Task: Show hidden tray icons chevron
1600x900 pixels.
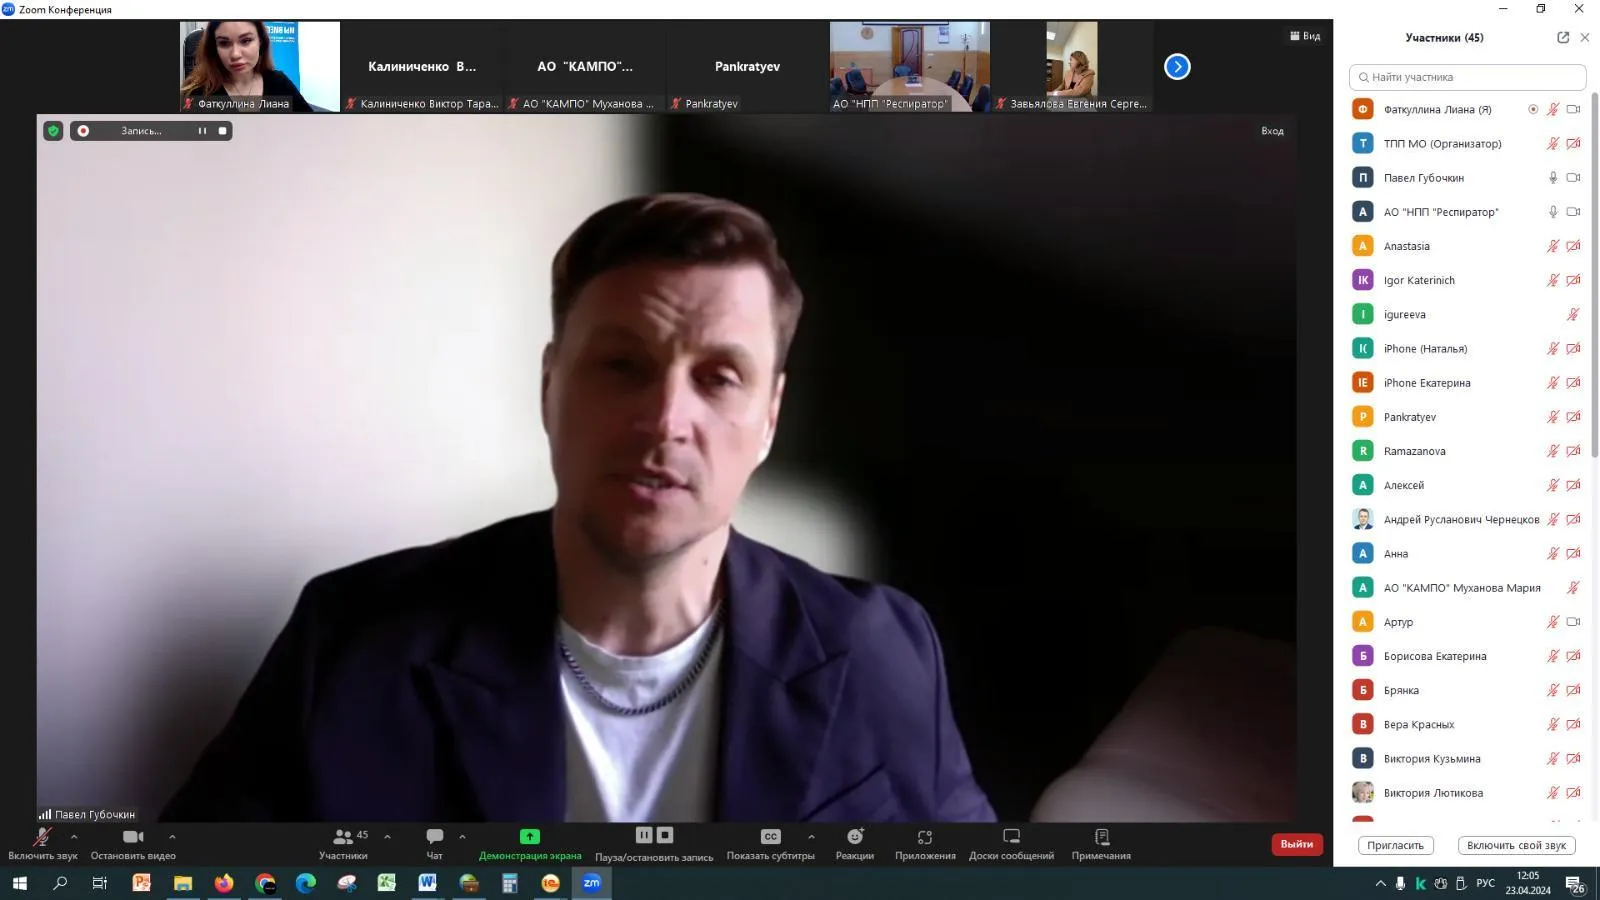Action: [x=1381, y=884]
